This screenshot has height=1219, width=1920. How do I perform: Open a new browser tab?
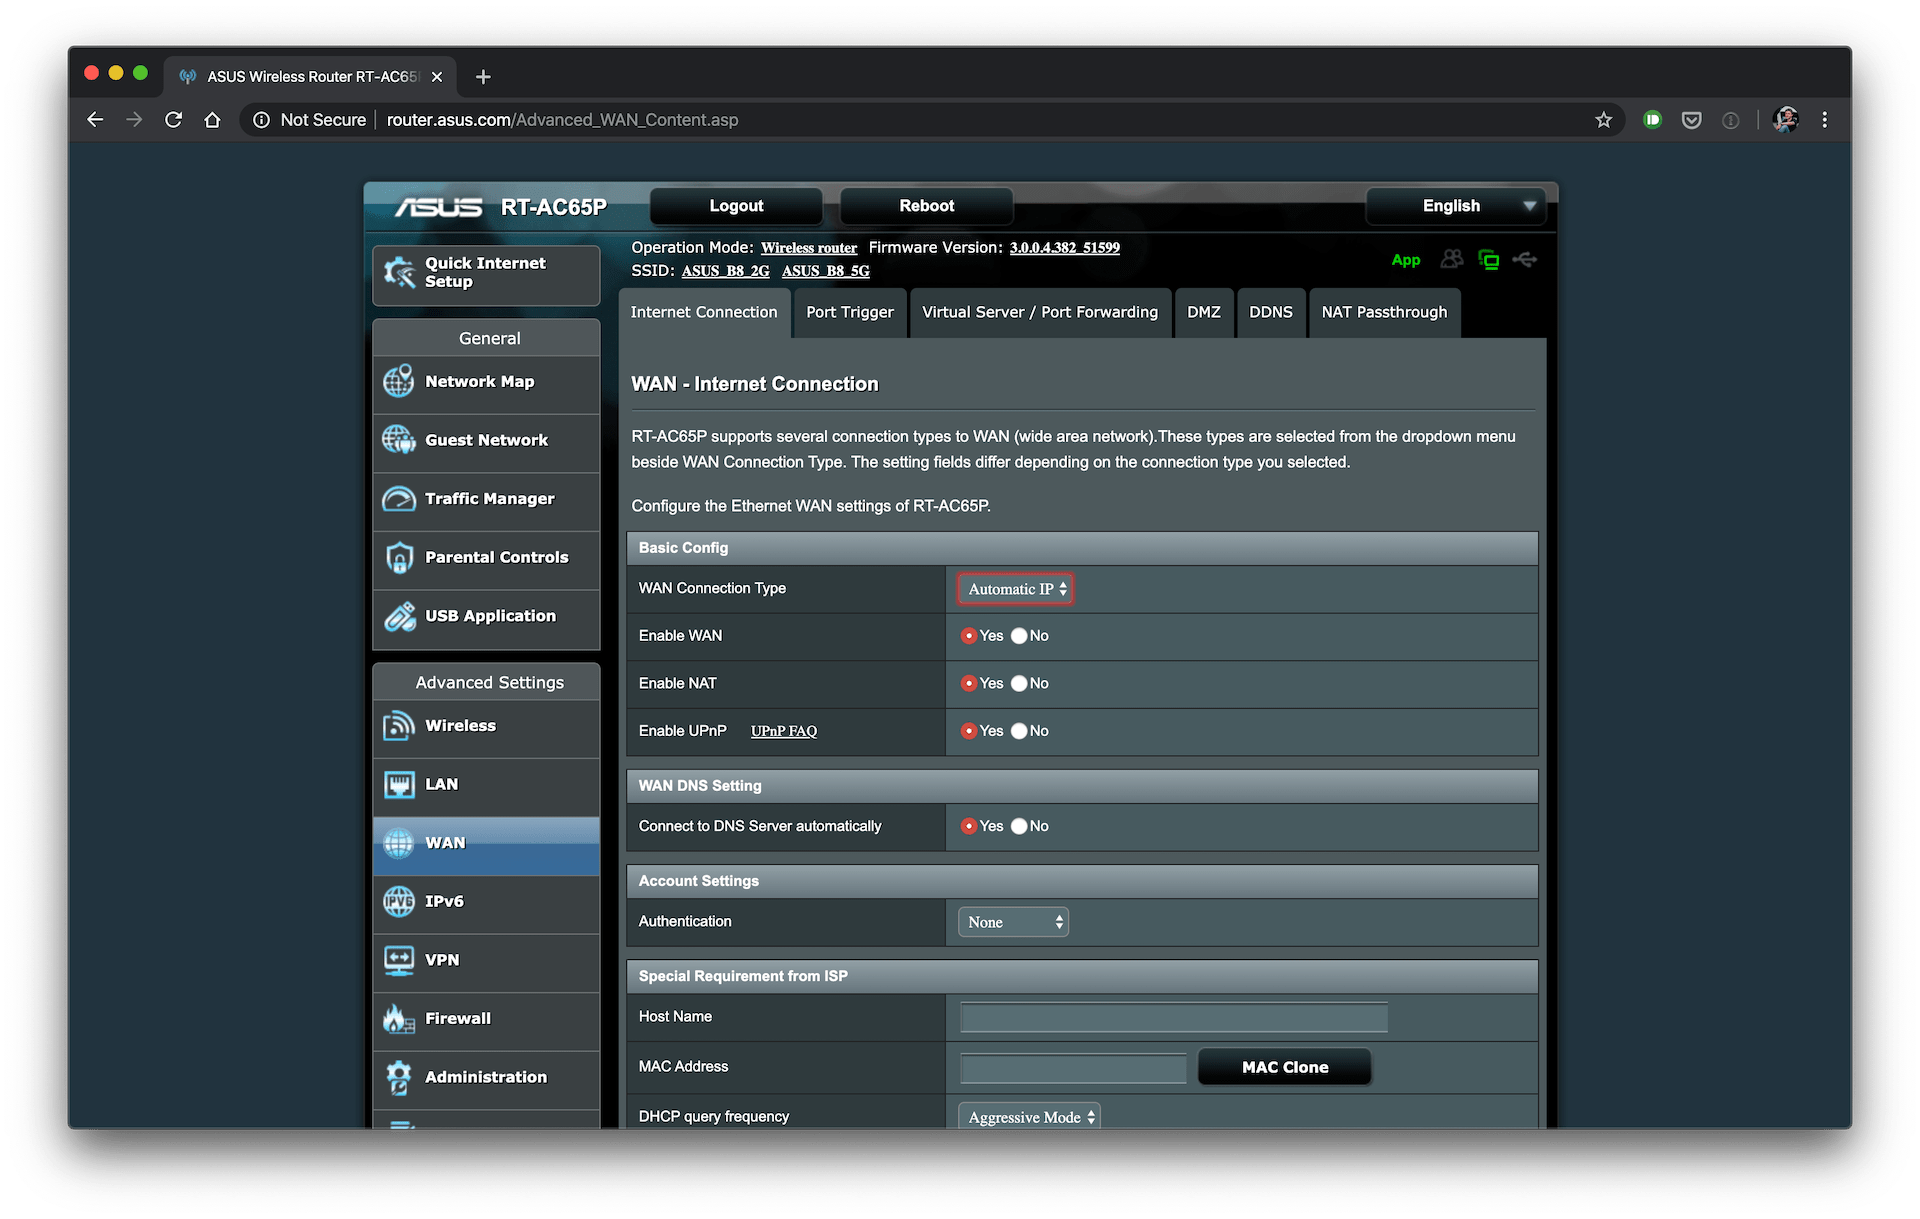tap(483, 77)
